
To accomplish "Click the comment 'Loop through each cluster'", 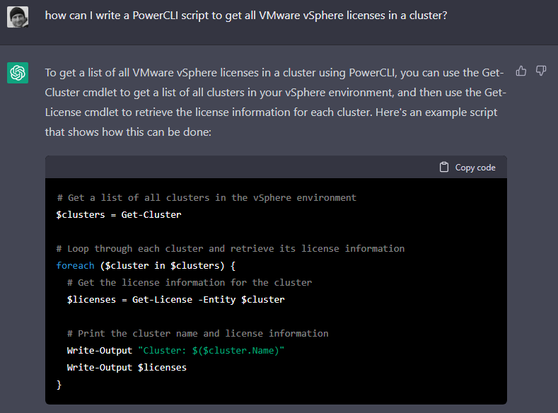I will point(230,249).
